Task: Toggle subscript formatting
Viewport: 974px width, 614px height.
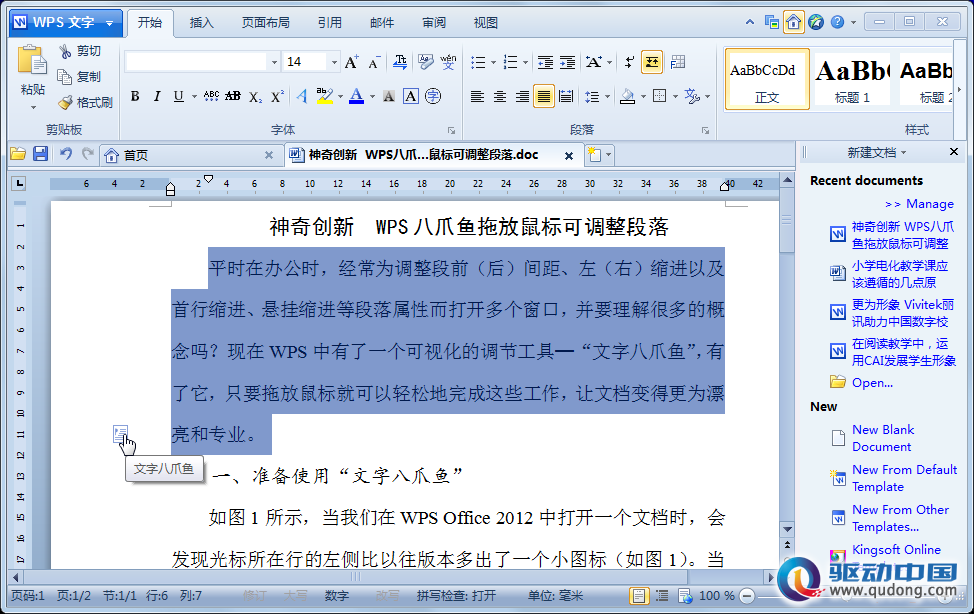Action: (x=255, y=96)
